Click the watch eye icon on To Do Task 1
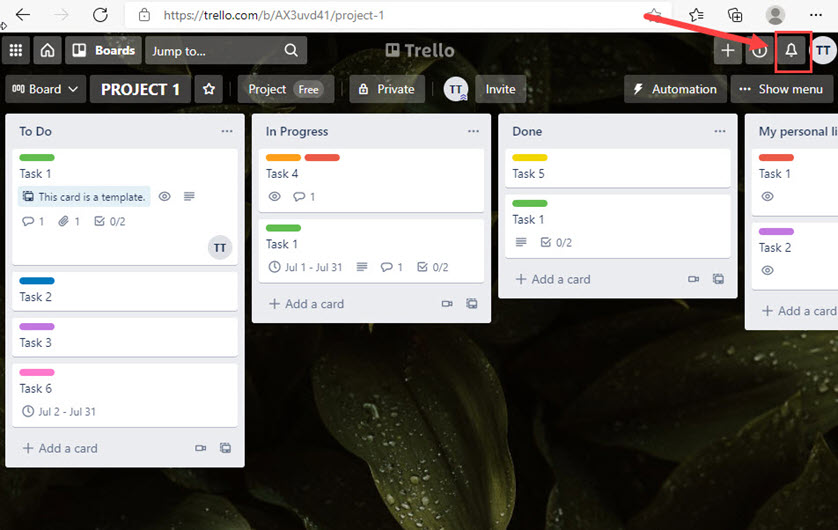This screenshot has width=838, height=530. click(165, 197)
